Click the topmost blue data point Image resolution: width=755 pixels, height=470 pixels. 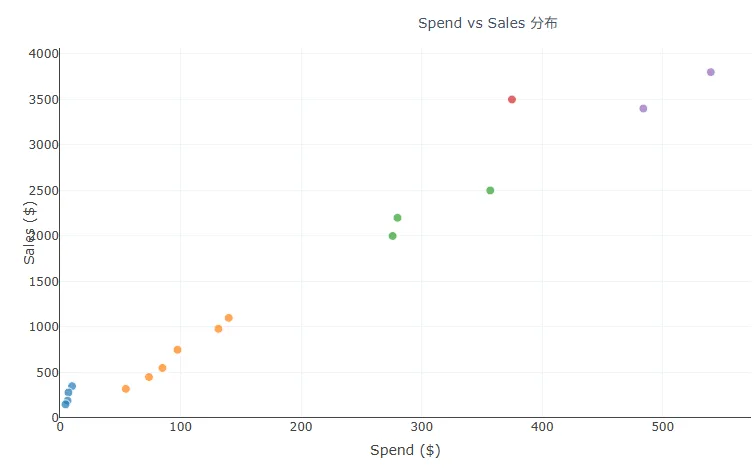click(72, 386)
